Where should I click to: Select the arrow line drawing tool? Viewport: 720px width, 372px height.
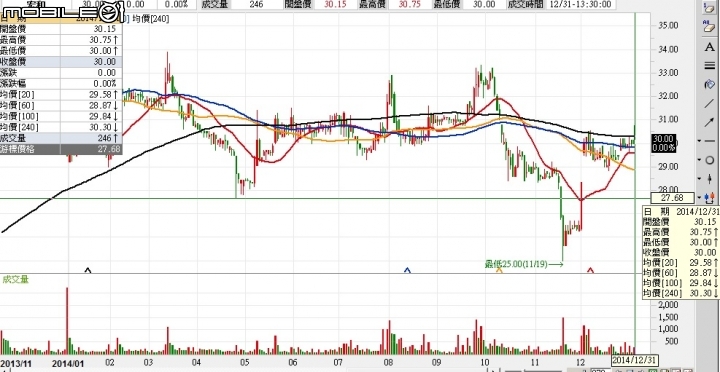tap(709, 122)
